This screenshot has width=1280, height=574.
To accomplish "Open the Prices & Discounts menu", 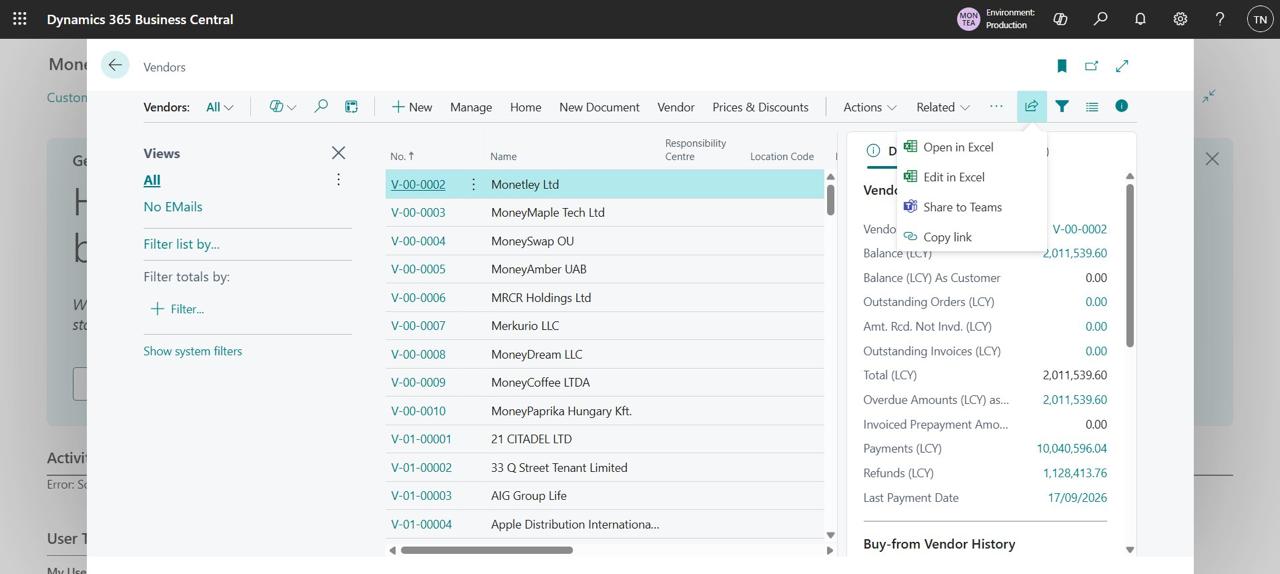I will coord(760,107).
